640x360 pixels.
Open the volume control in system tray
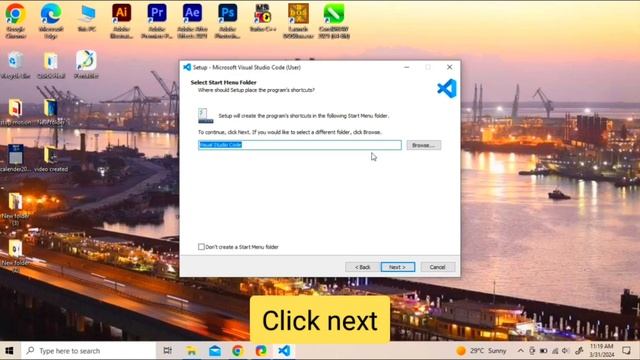(x=566, y=351)
